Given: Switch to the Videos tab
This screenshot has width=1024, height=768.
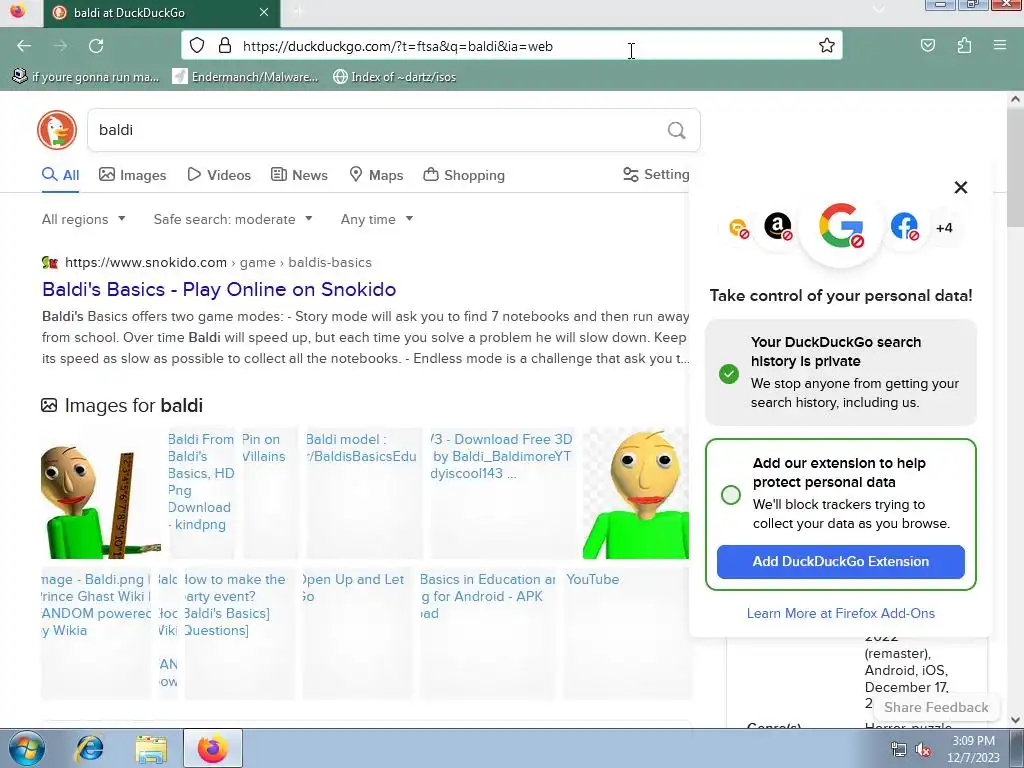Looking at the screenshot, I should (x=219, y=175).
